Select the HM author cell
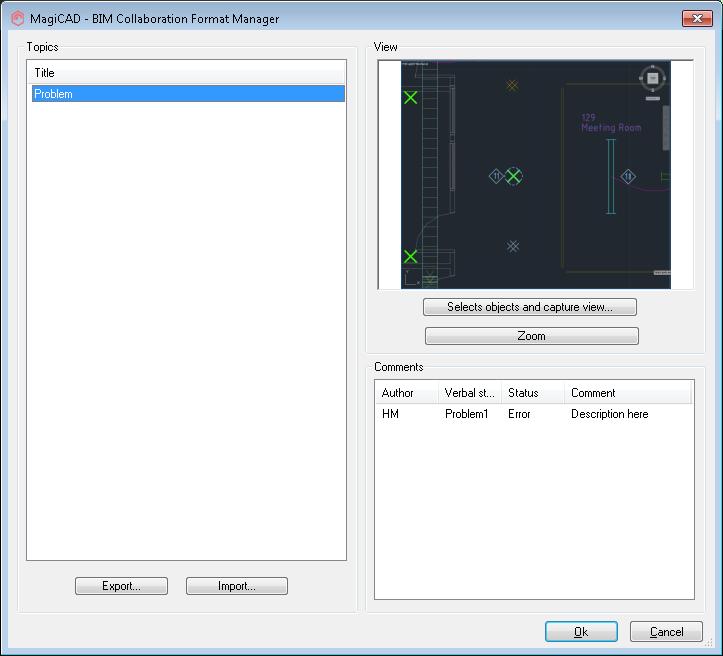The width and height of the screenshot is (723, 656). (x=391, y=414)
